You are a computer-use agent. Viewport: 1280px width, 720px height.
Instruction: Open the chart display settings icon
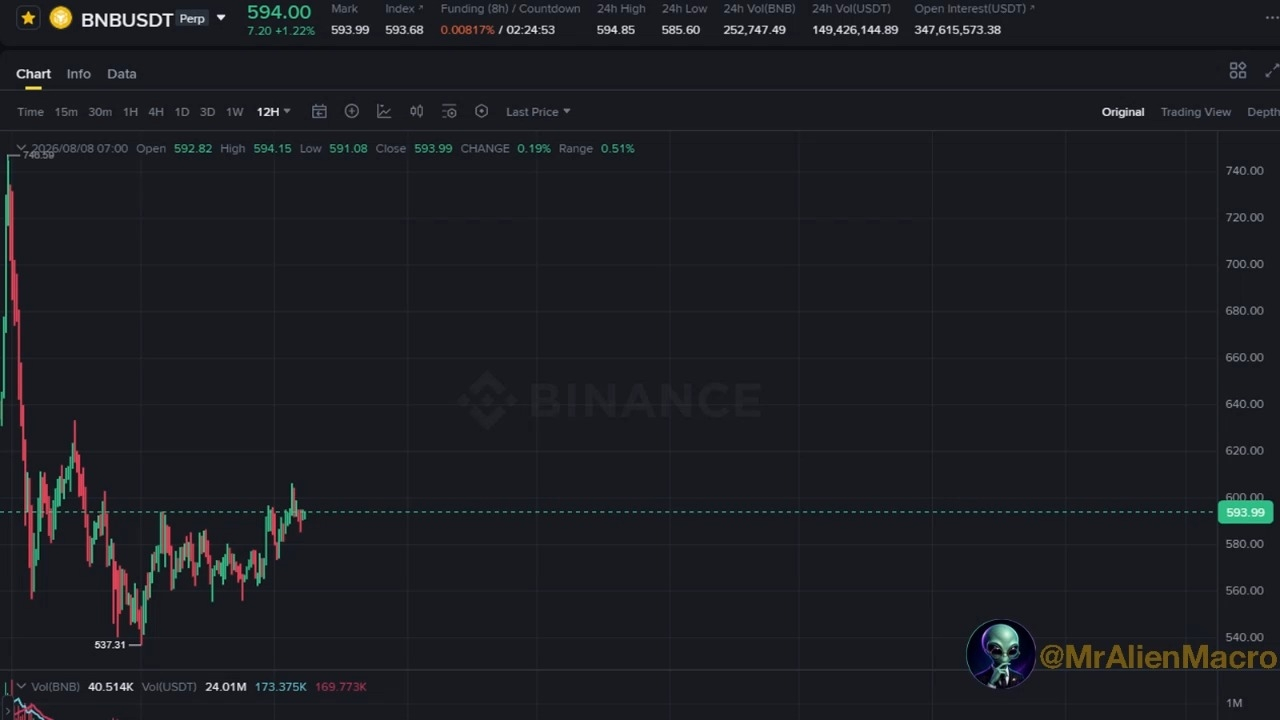click(449, 112)
